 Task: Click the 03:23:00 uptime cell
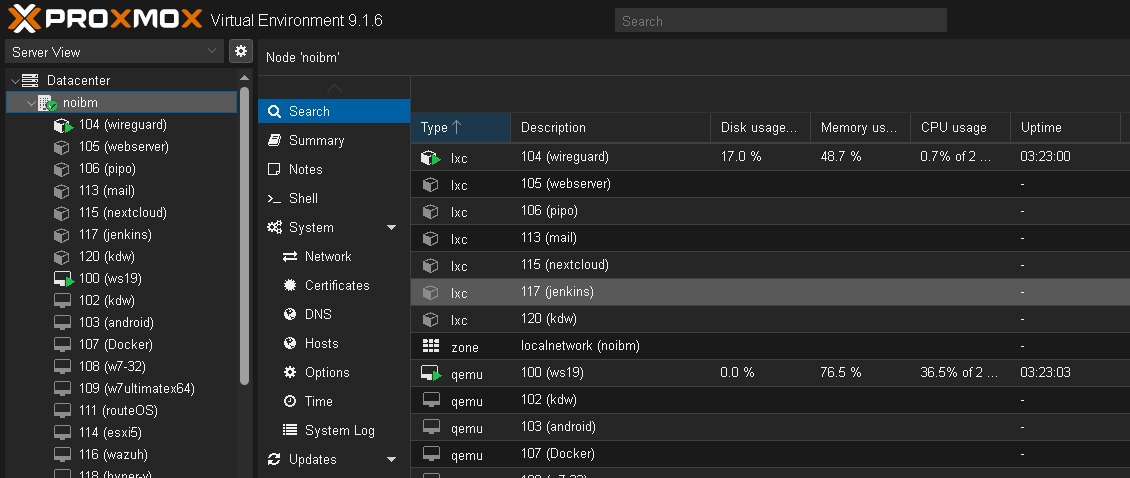[x=1045, y=156]
